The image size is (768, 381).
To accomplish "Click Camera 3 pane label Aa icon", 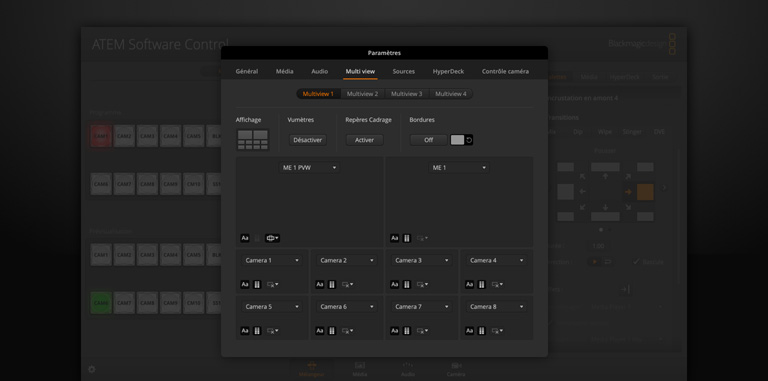I will click(395, 284).
